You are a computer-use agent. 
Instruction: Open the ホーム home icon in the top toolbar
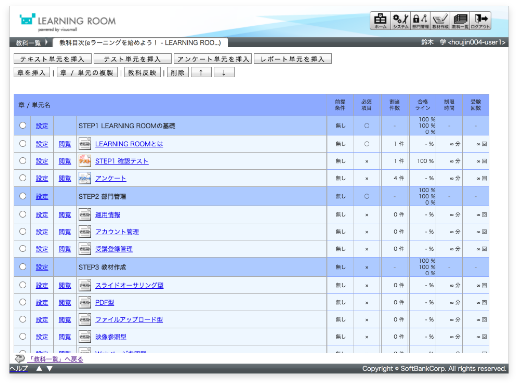(x=380, y=21)
